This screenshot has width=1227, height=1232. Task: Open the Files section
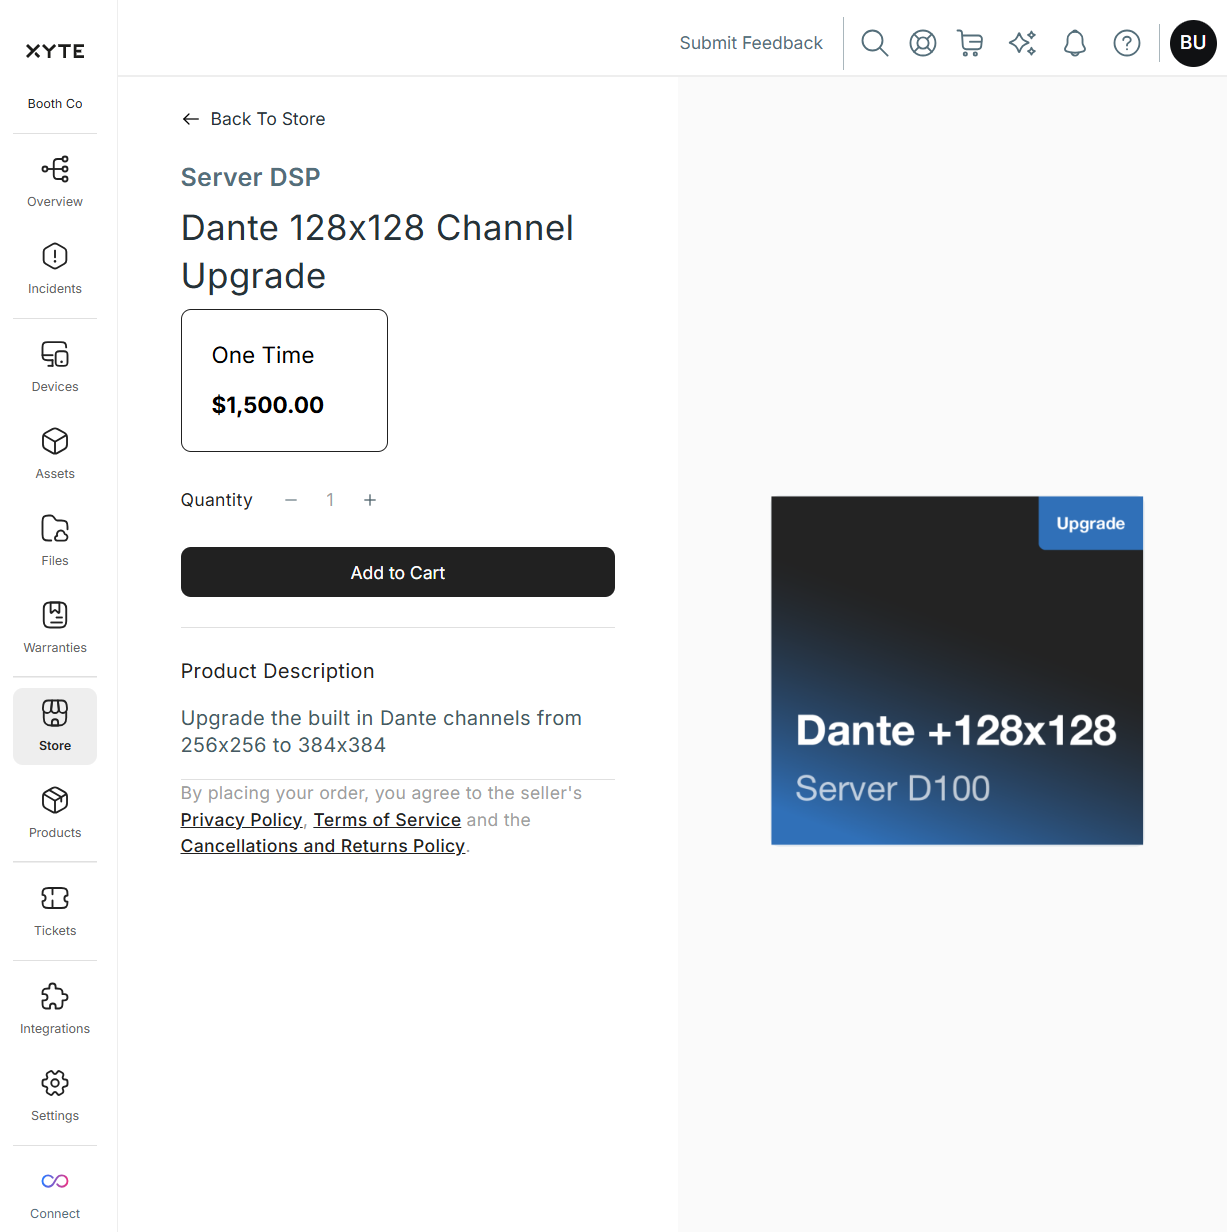[55, 541]
